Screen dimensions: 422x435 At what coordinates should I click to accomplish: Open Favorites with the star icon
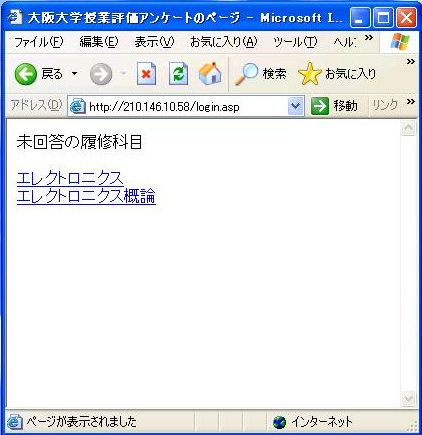tap(309, 74)
